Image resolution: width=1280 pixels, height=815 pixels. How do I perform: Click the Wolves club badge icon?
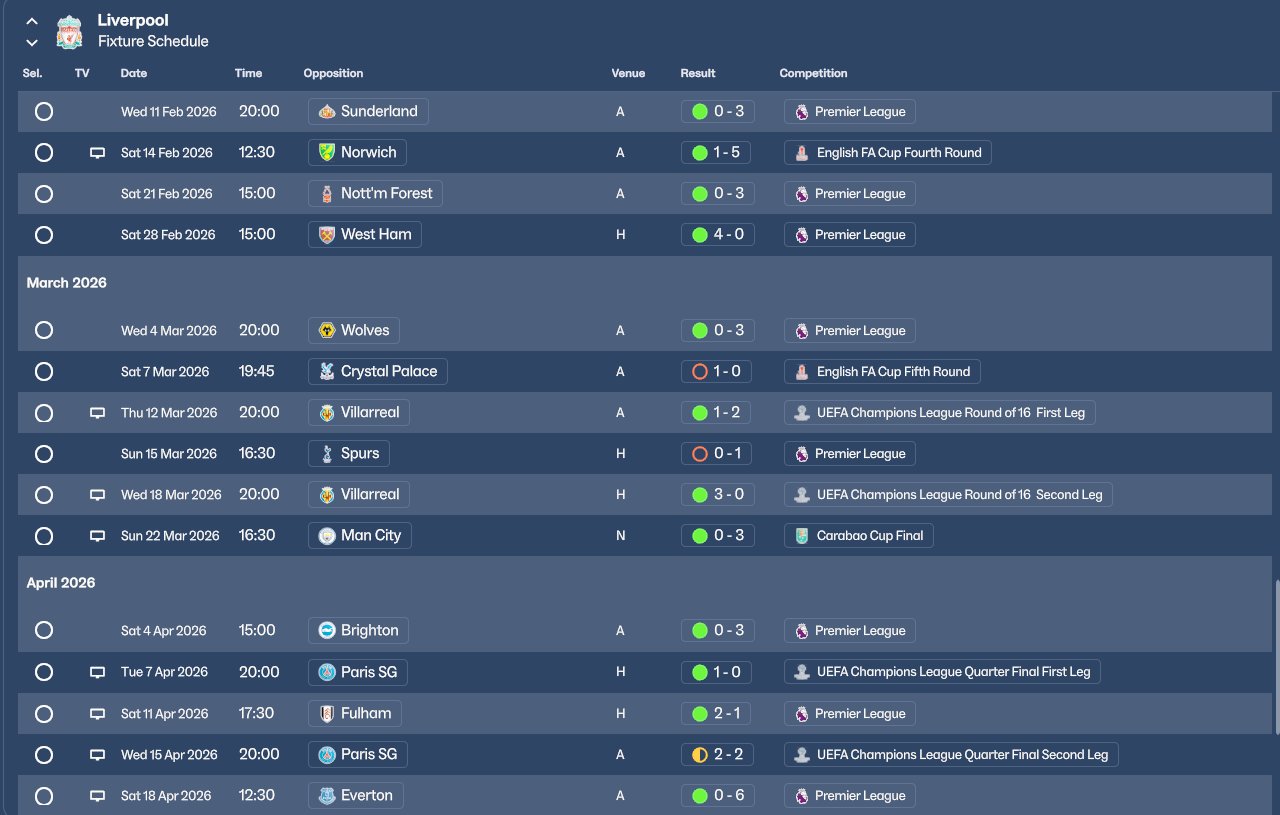(326, 331)
